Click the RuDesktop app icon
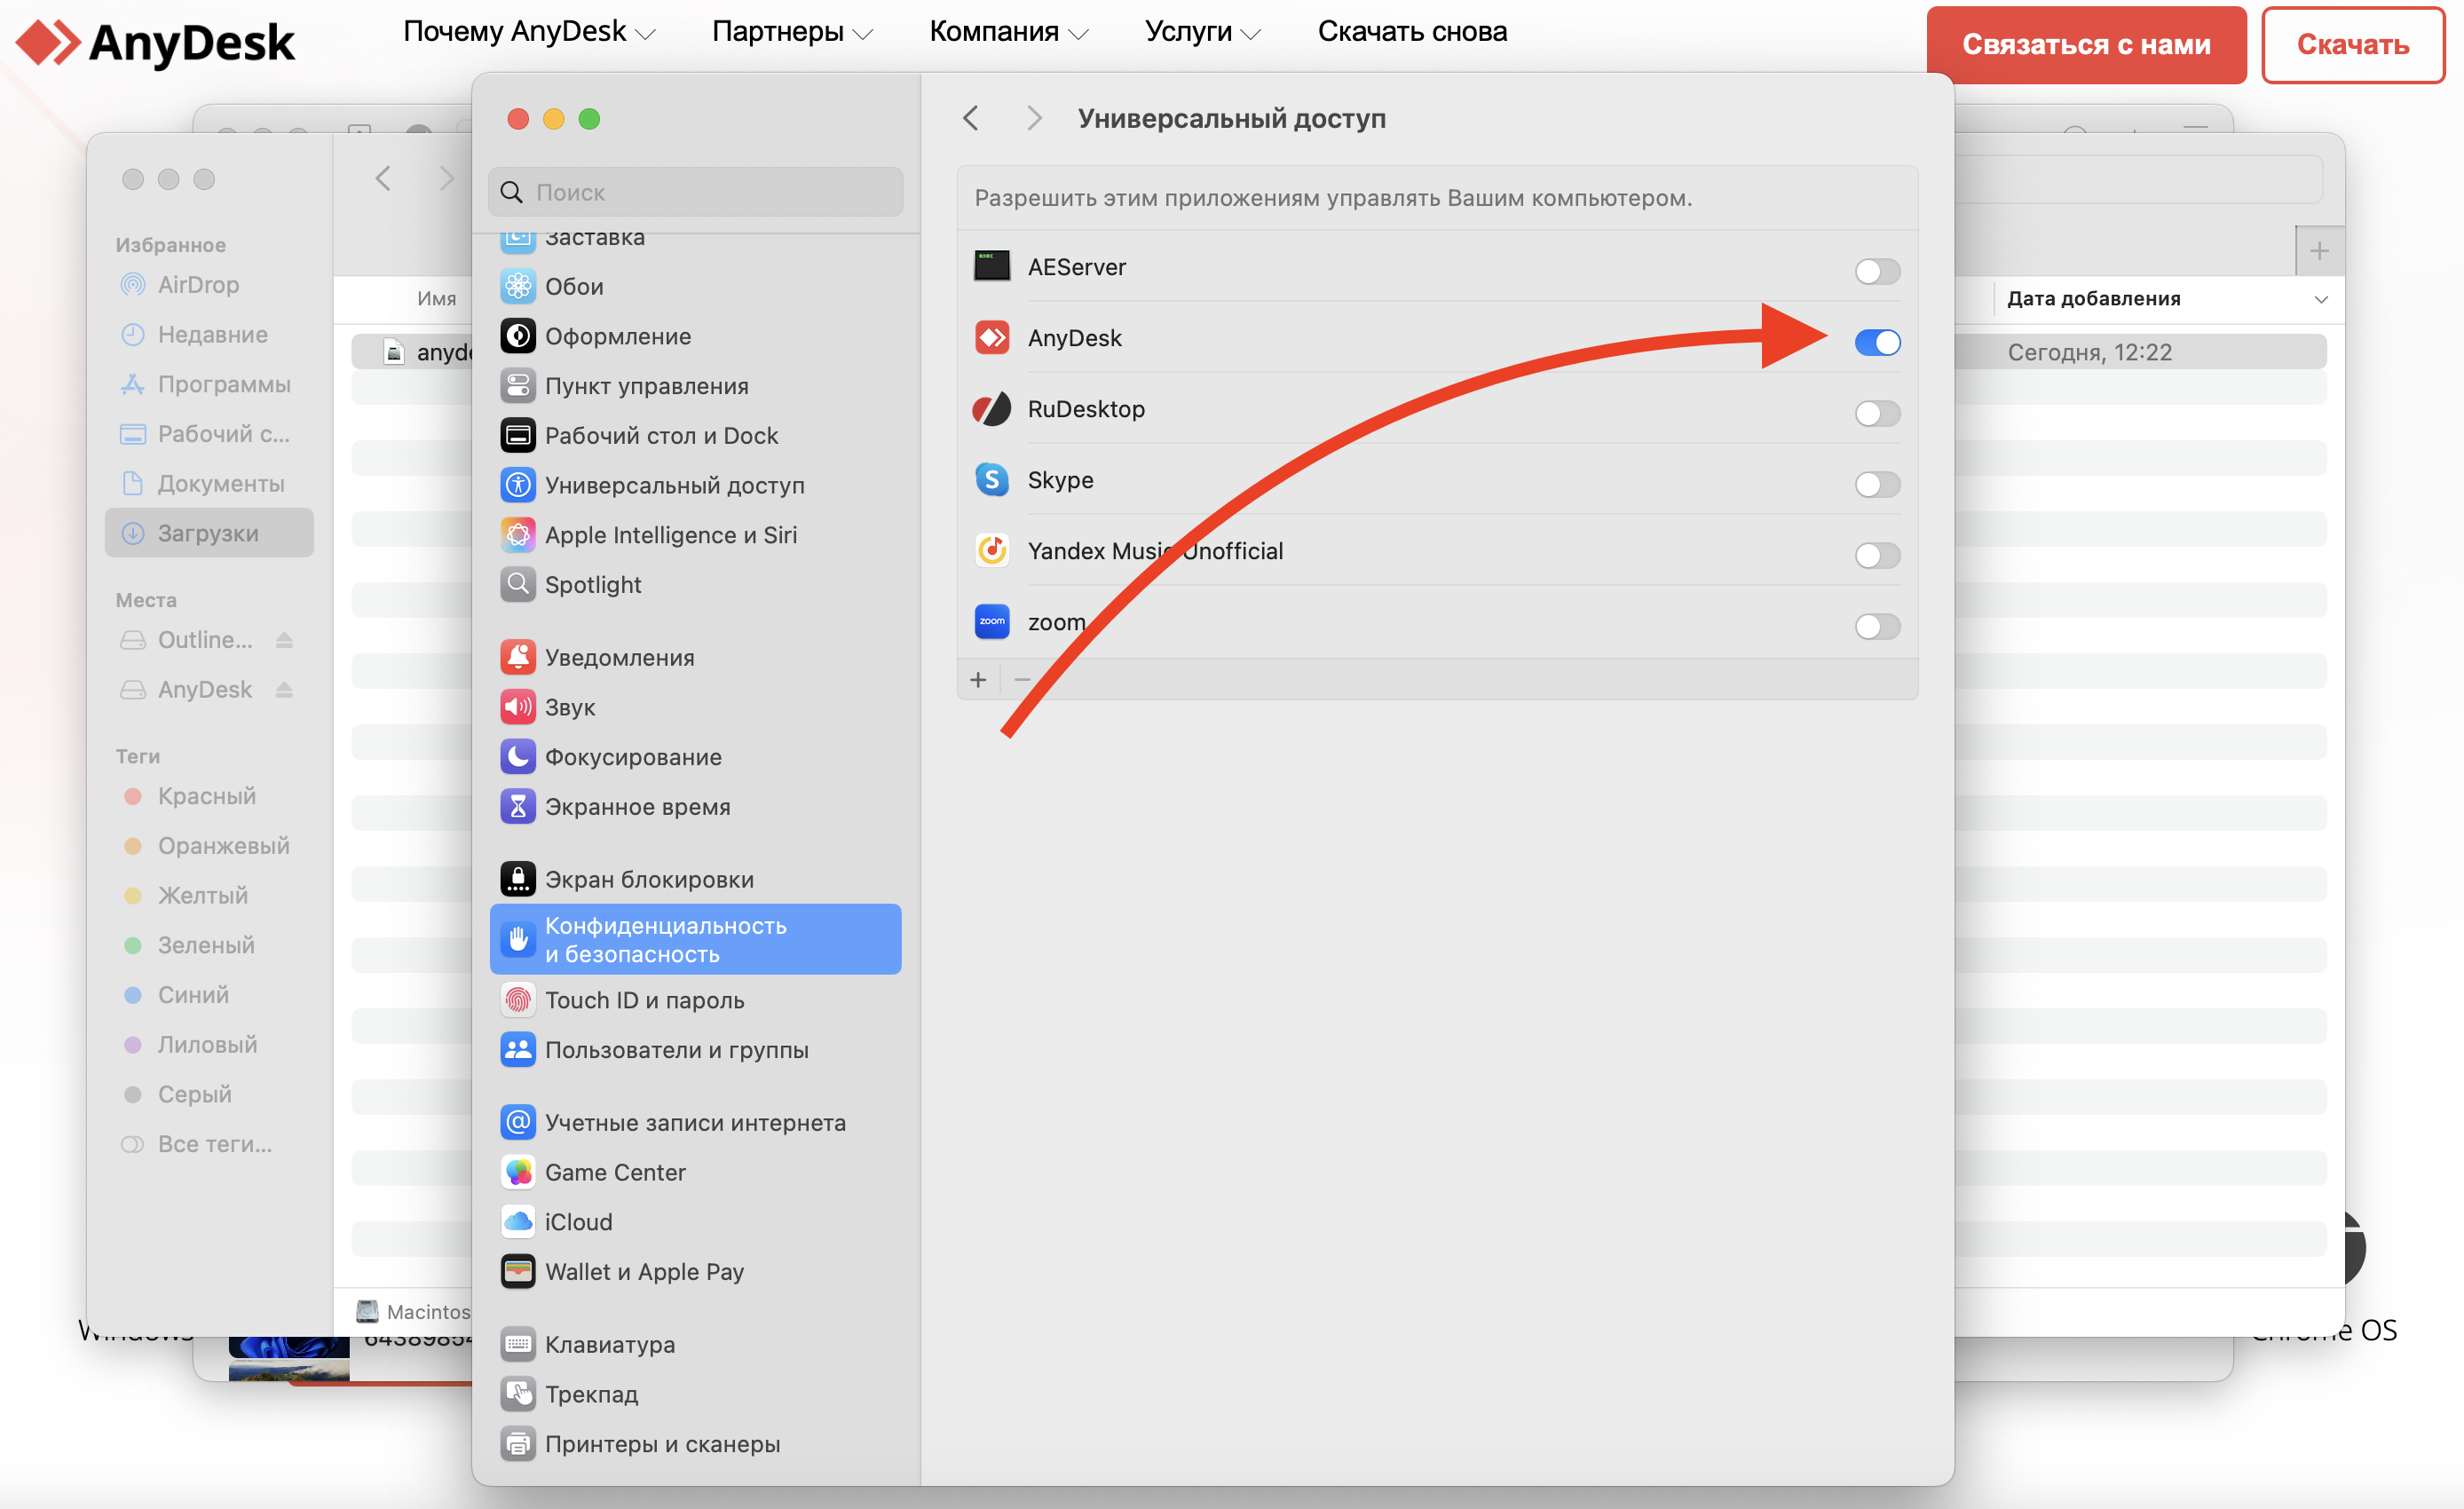The width and height of the screenshot is (2464, 1509). click(991, 408)
